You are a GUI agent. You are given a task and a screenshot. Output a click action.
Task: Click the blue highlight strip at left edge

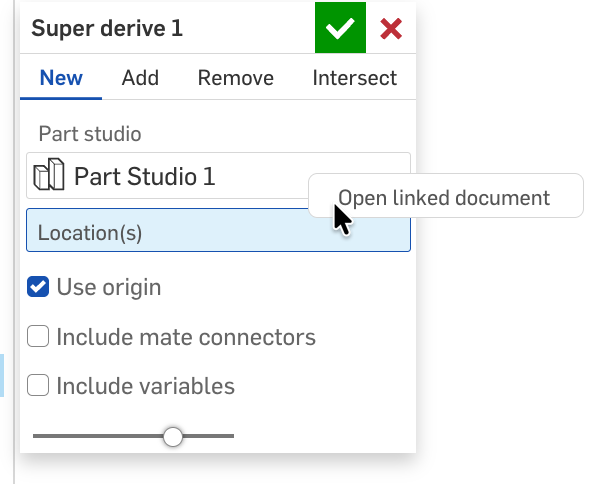point(2,375)
